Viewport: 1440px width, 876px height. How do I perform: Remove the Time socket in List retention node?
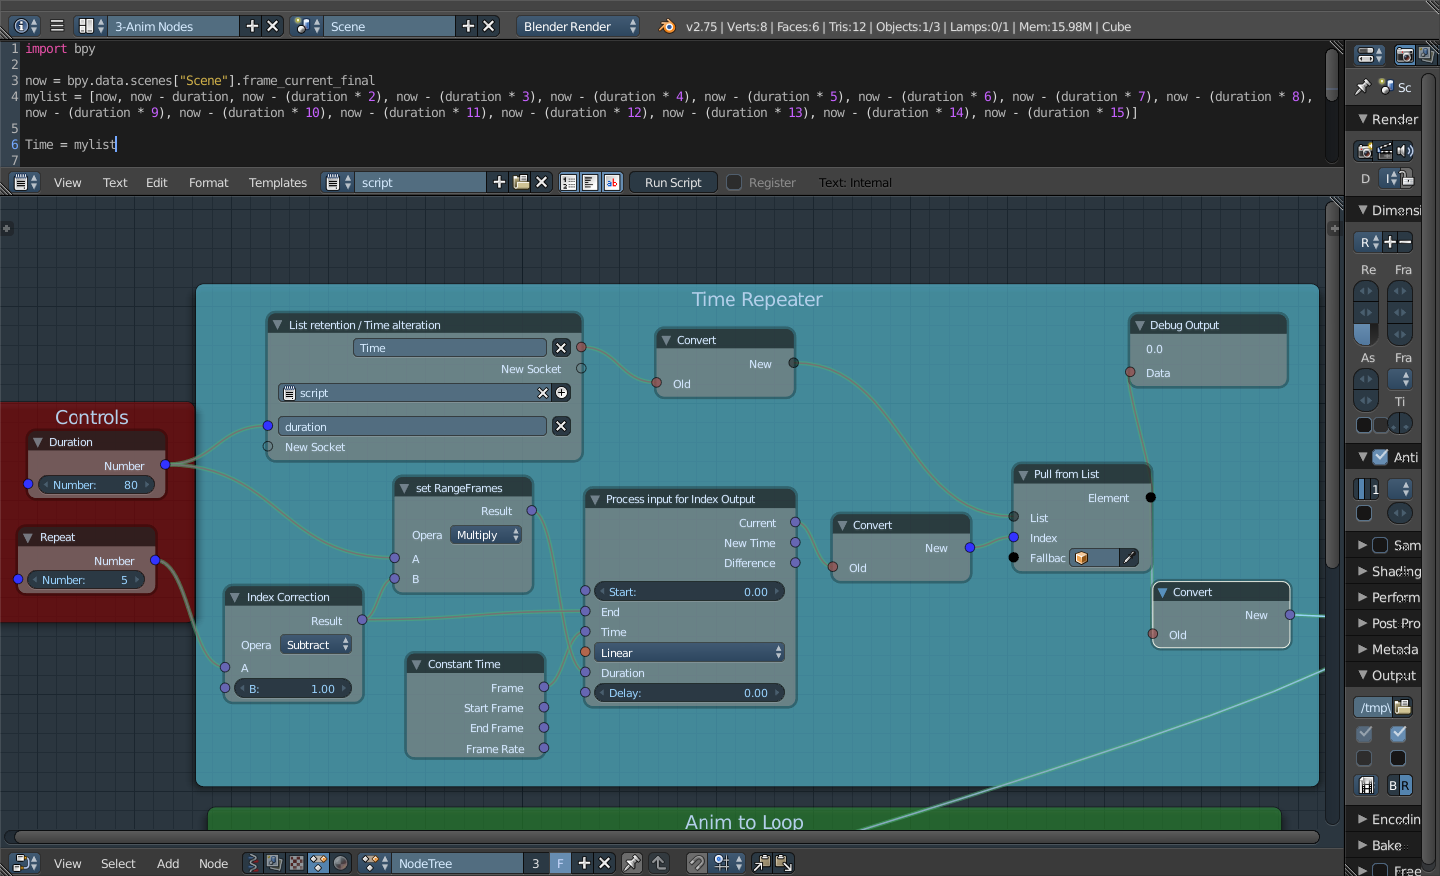[561, 348]
